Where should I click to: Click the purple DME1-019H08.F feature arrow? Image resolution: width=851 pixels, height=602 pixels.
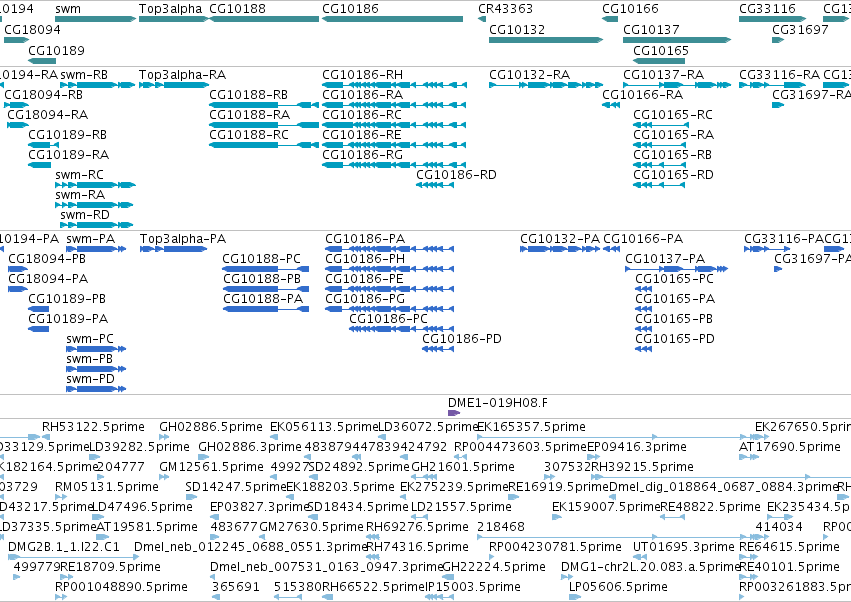(x=453, y=413)
